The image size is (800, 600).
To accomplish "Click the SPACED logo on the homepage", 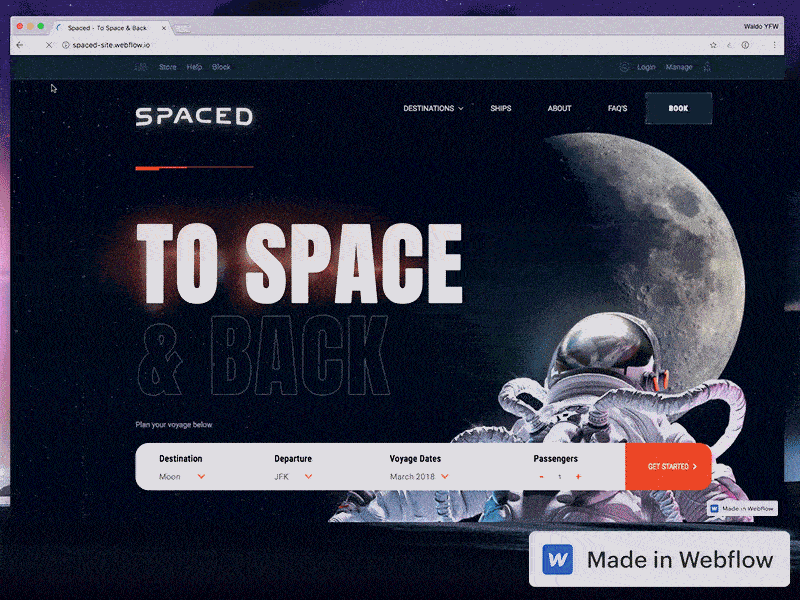I will click(x=193, y=116).
